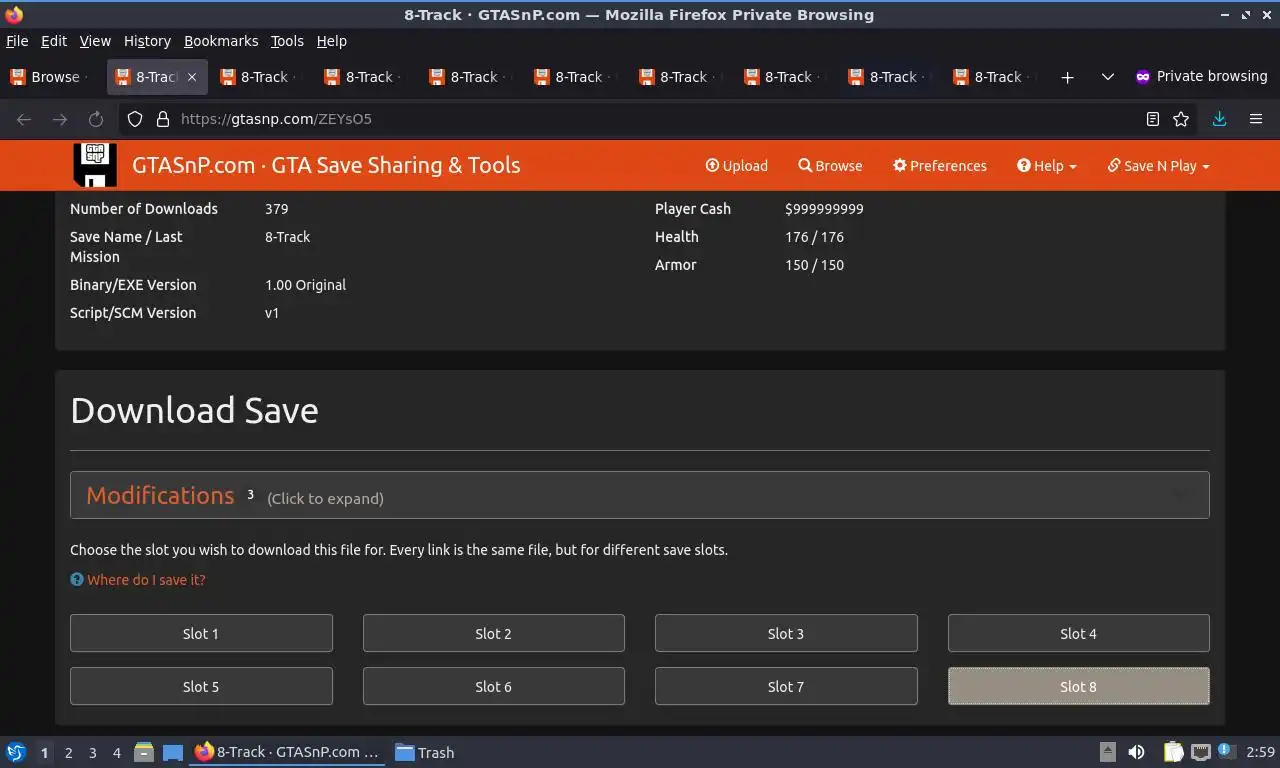The width and height of the screenshot is (1280, 768).
Task: Click the Firefox icon in title bar
Action: tap(14, 15)
